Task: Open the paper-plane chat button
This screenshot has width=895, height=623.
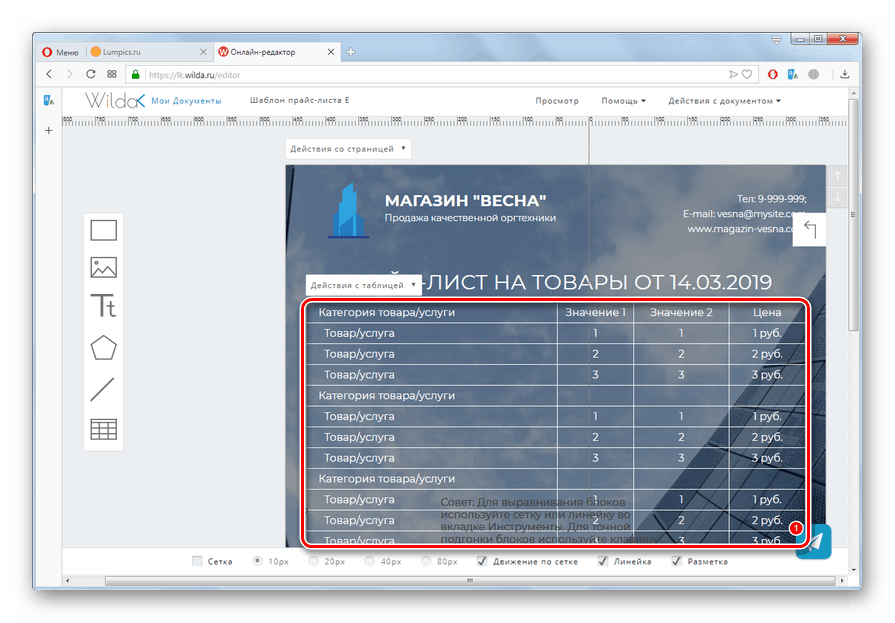Action: (x=814, y=542)
